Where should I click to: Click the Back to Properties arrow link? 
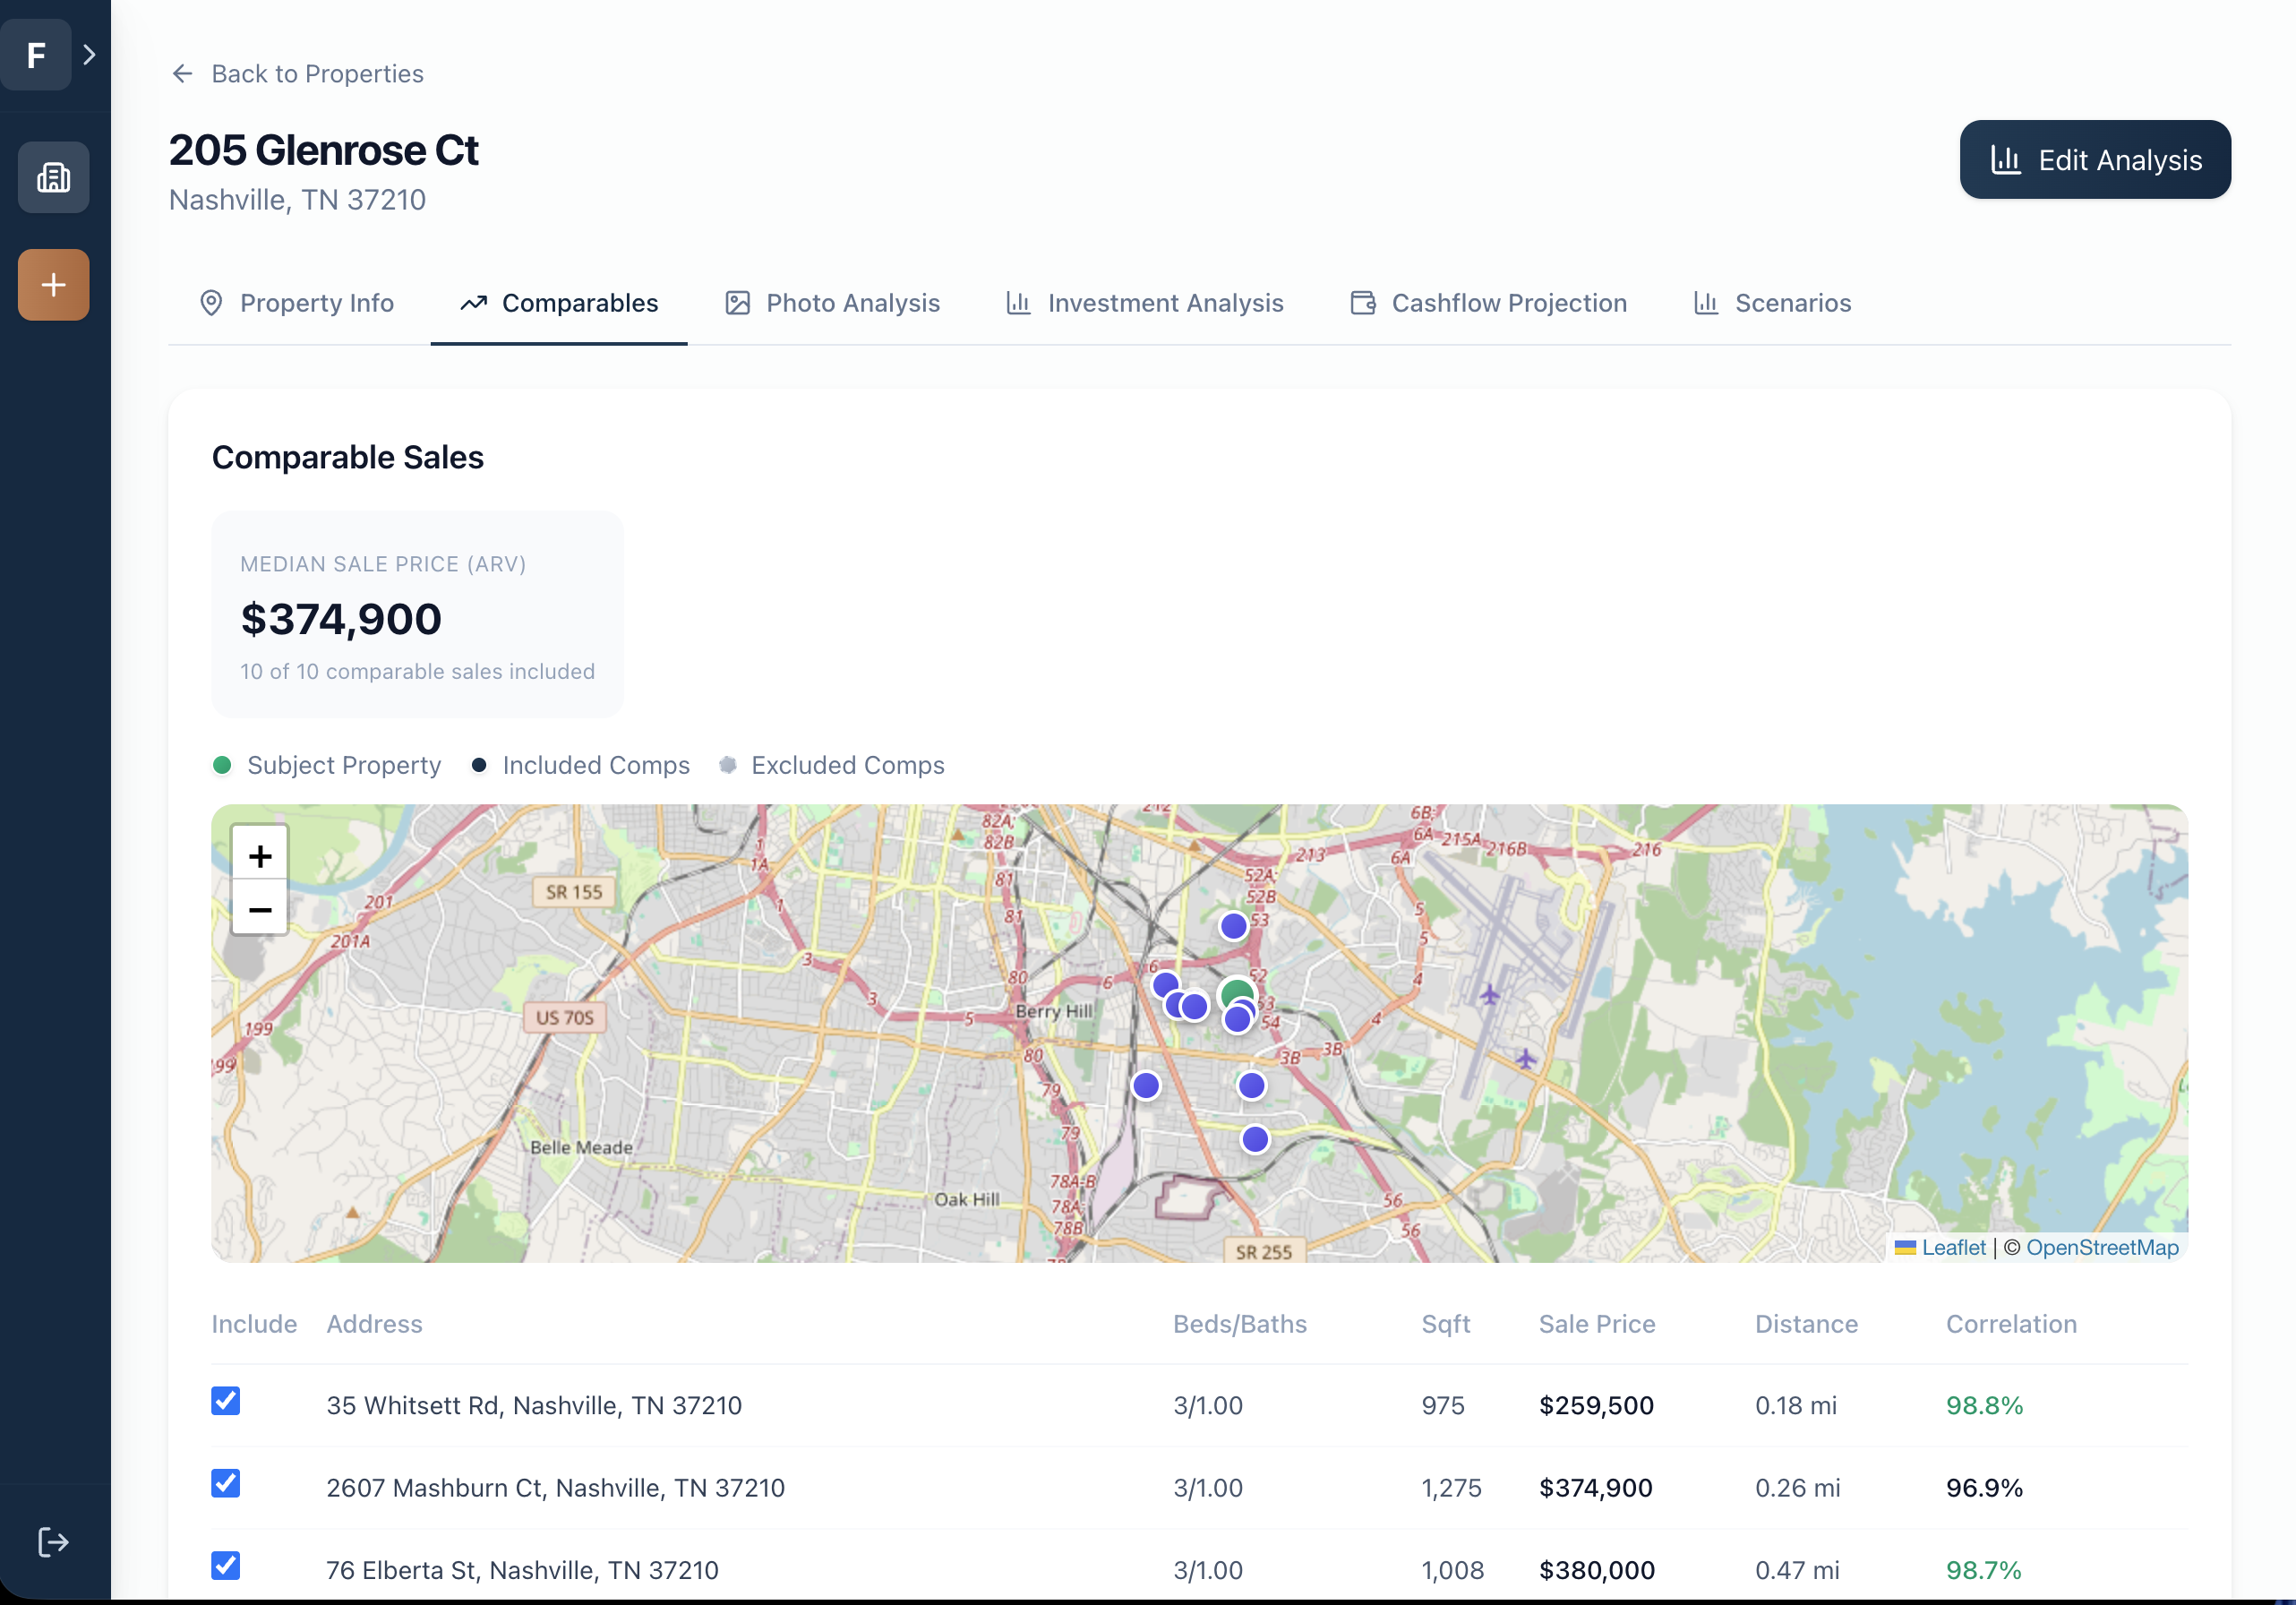(x=297, y=74)
